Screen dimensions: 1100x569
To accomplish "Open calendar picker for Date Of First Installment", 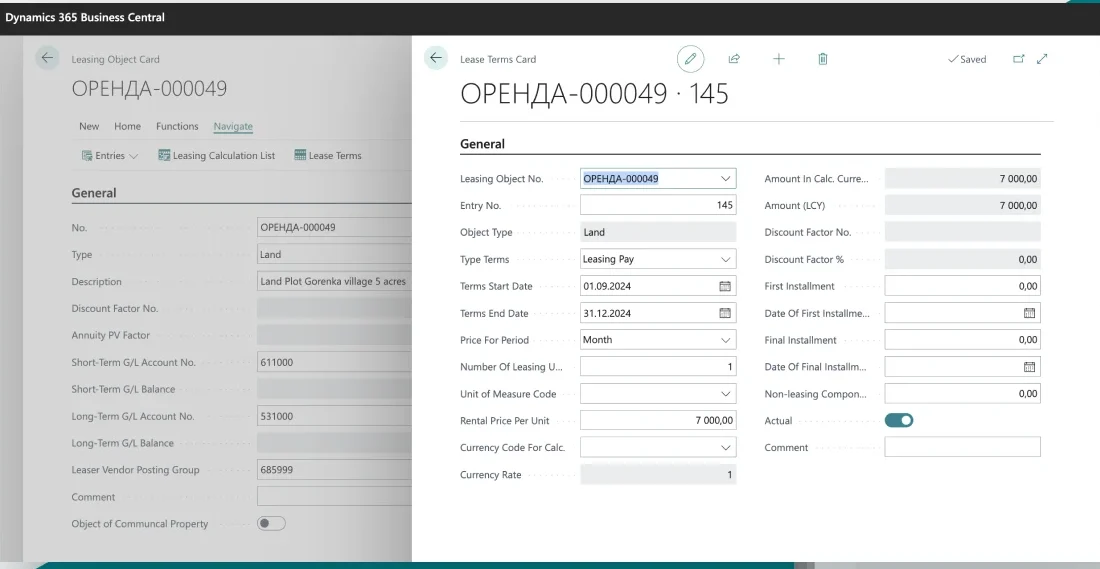I will click(x=1029, y=313).
